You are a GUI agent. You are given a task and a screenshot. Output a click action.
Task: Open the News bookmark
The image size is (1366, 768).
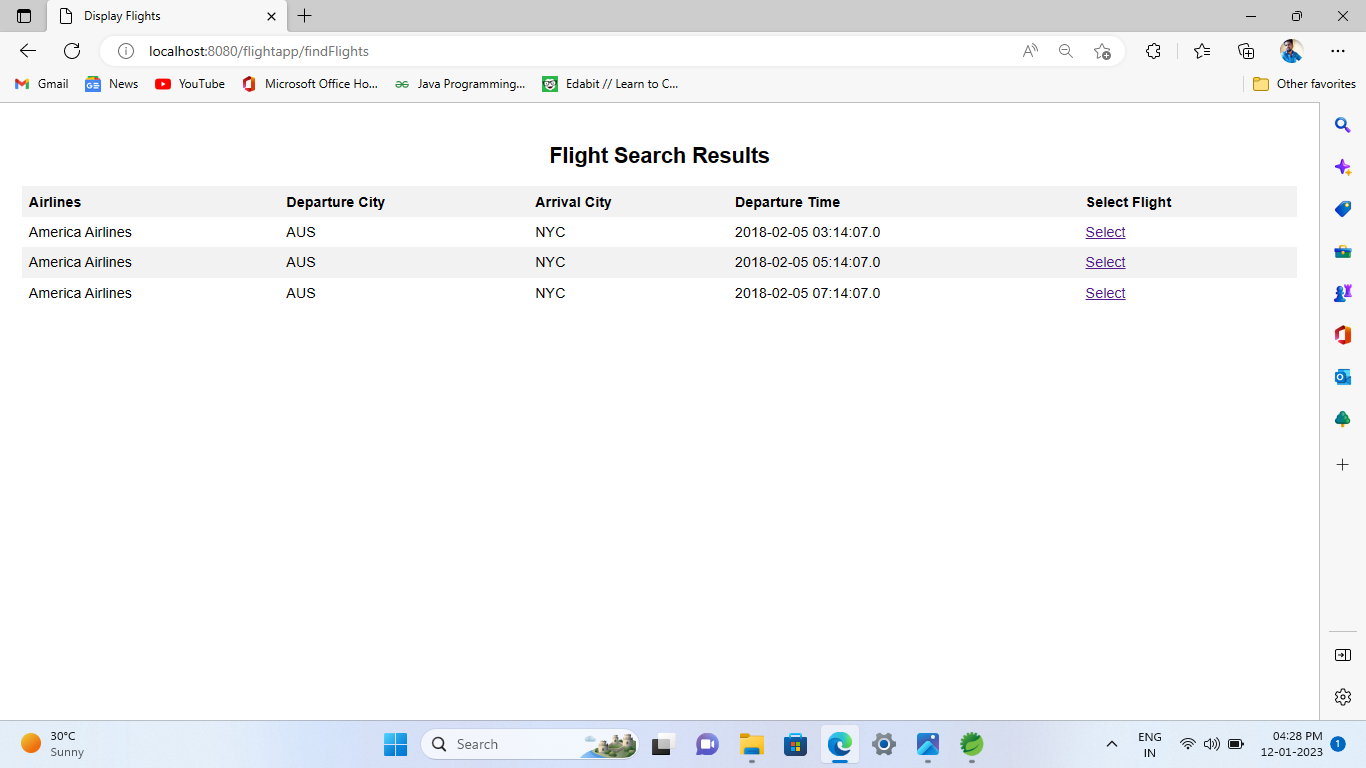pyautogui.click(x=112, y=84)
